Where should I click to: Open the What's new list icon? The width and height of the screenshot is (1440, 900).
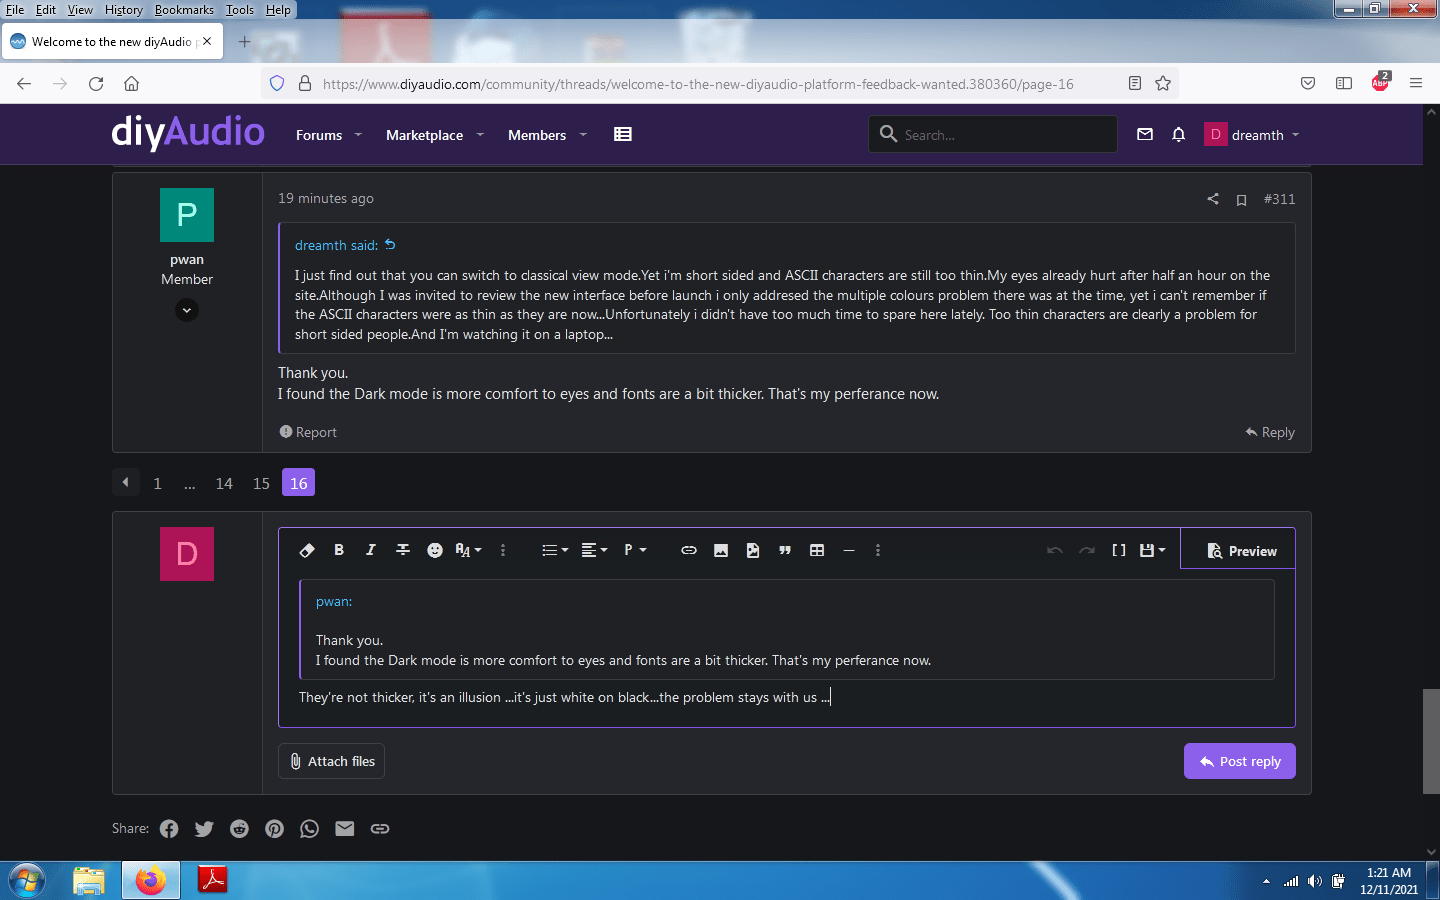pyautogui.click(x=623, y=134)
